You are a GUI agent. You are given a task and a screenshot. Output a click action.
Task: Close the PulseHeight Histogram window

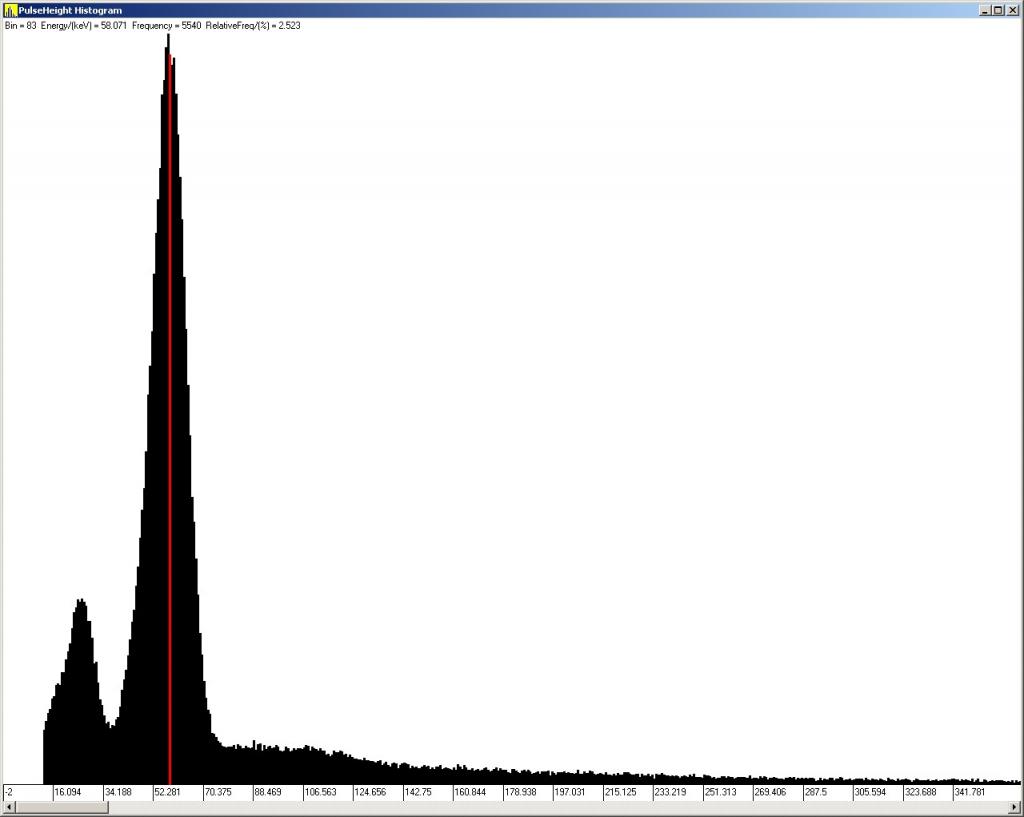(1012, 10)
